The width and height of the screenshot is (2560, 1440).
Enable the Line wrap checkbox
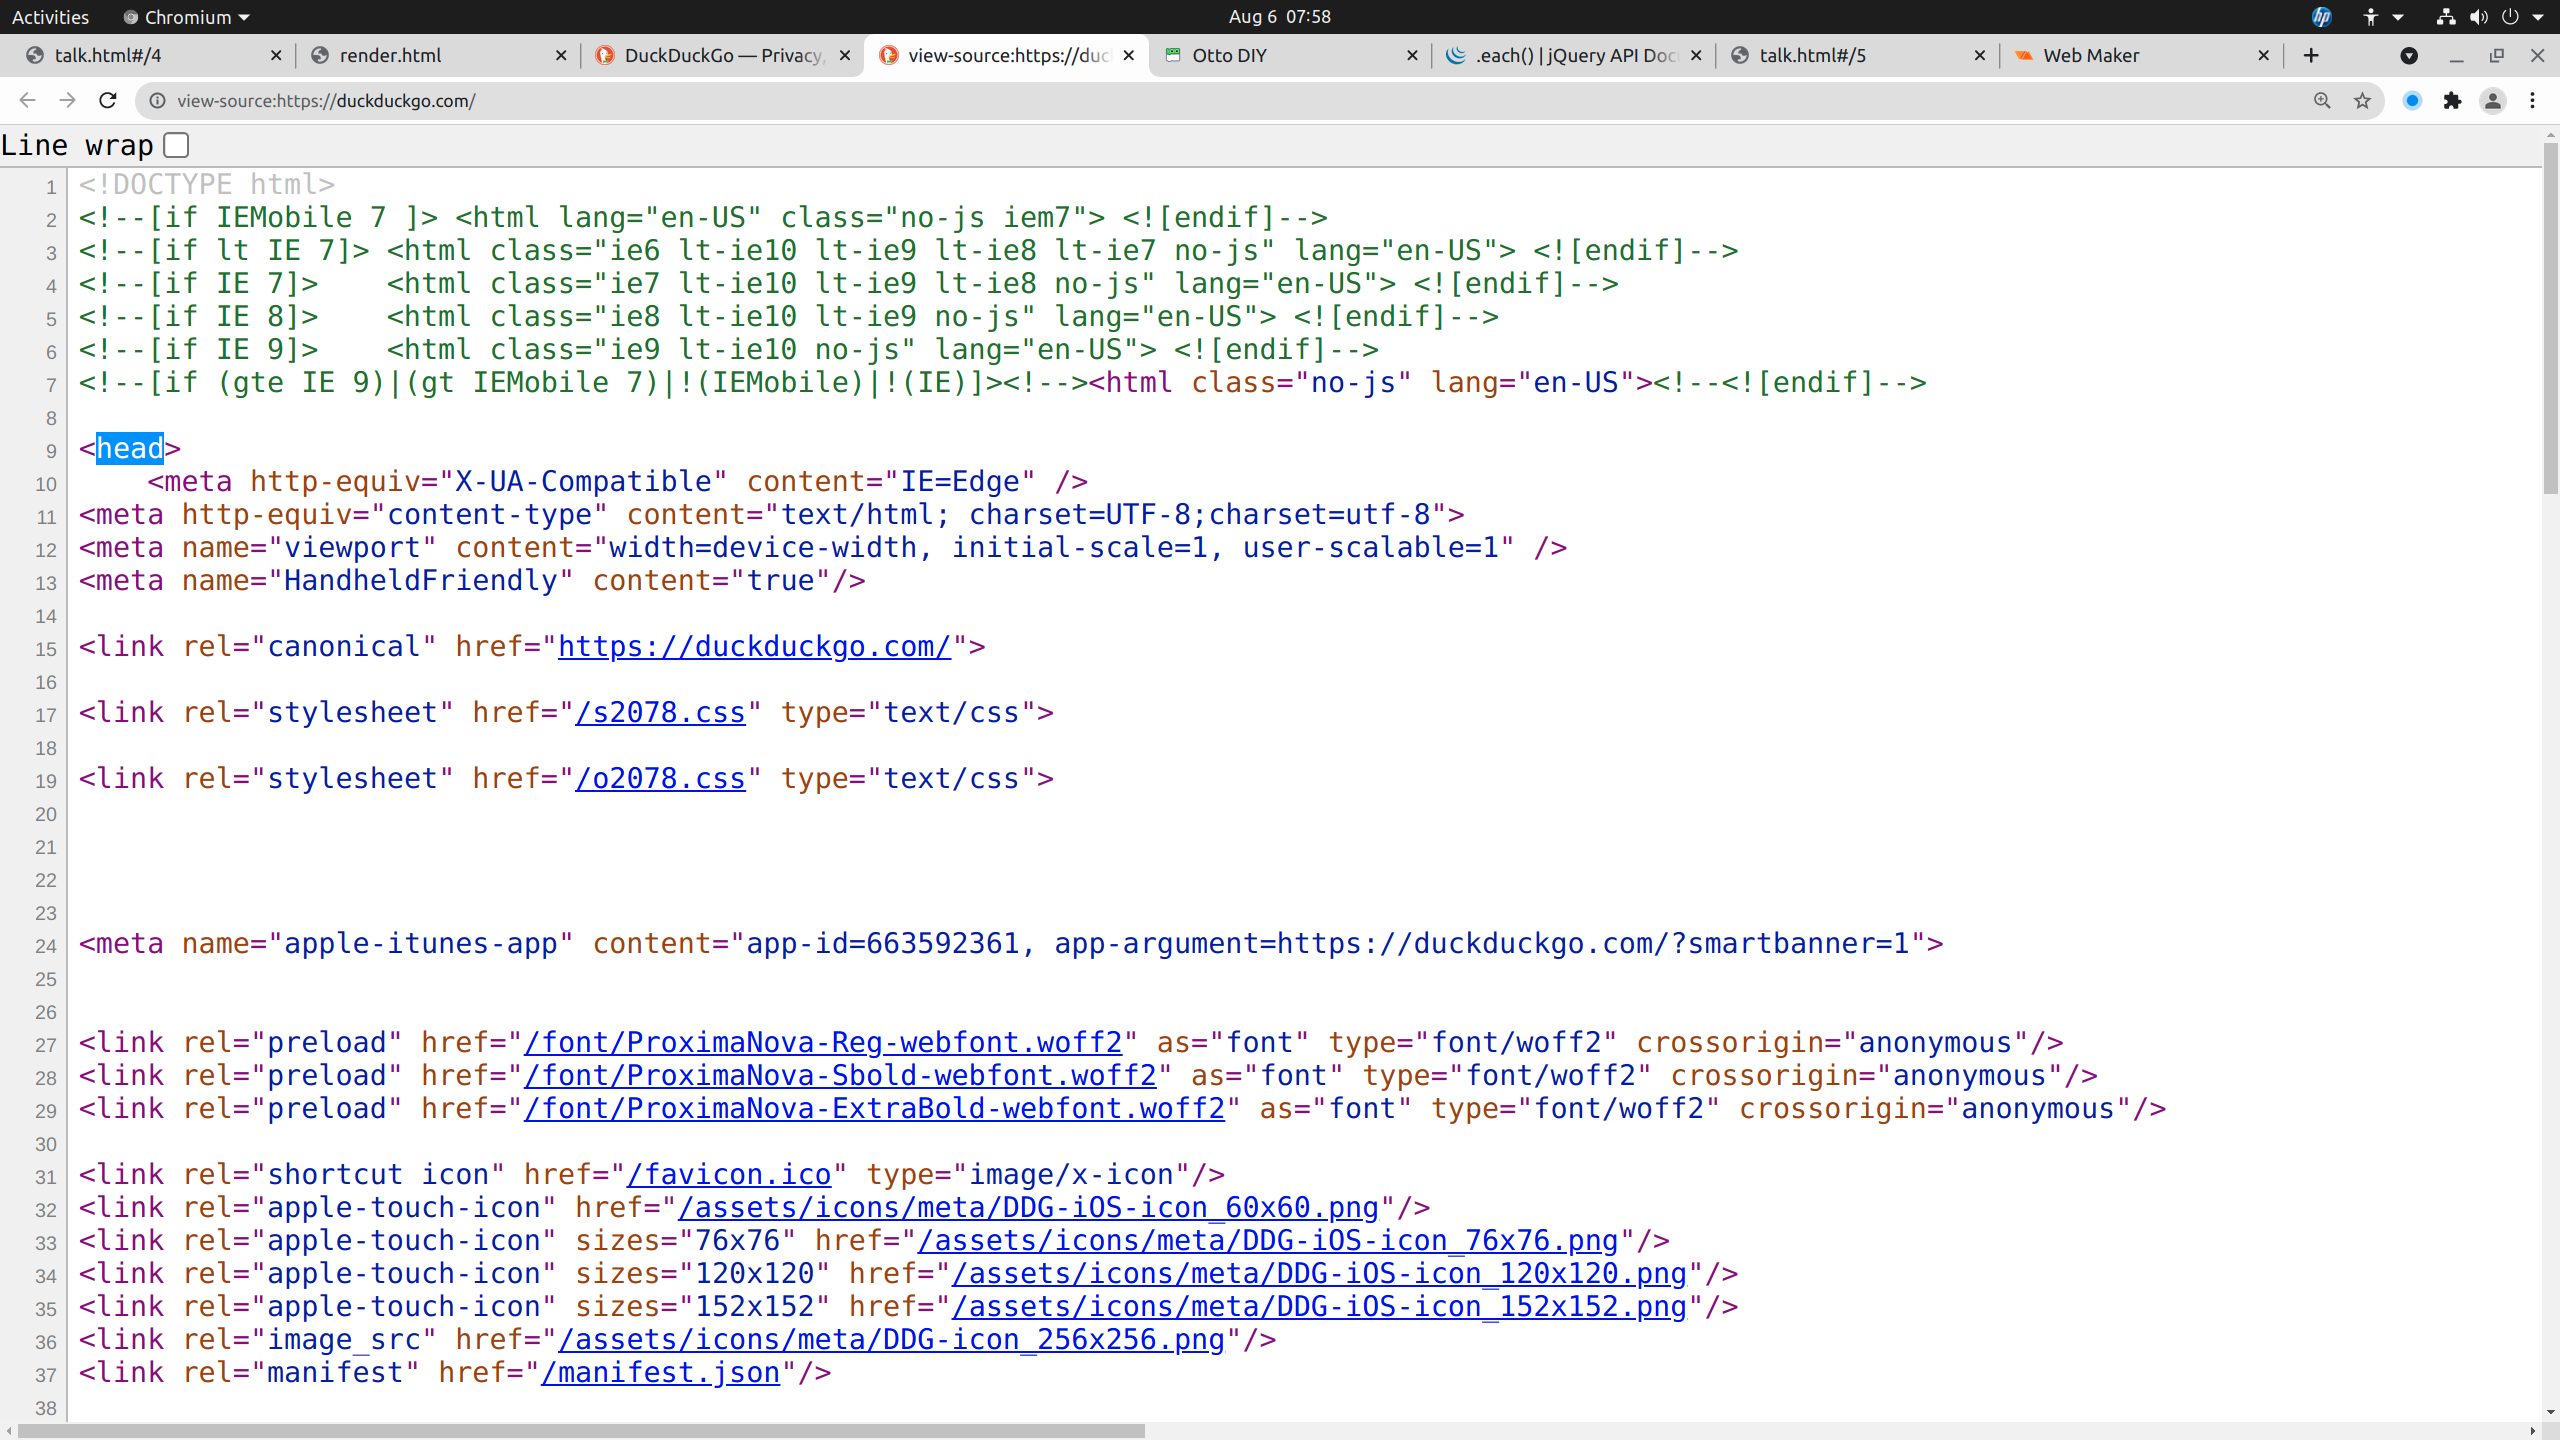176,145
